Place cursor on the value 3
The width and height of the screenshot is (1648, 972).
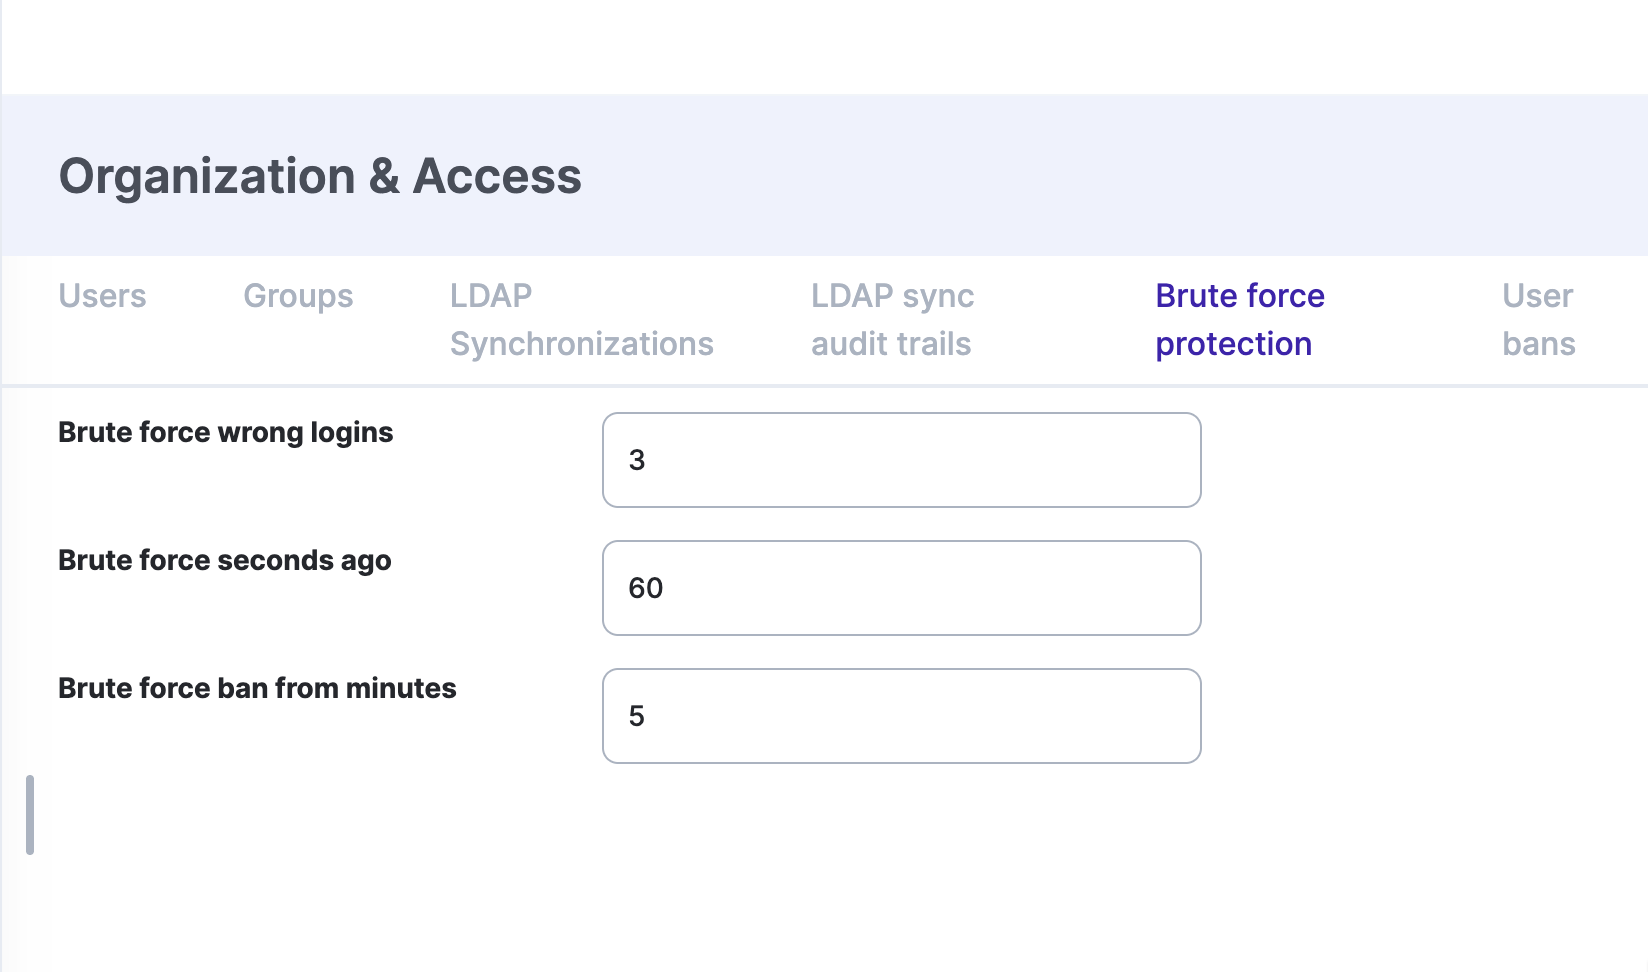pos(637,460)
